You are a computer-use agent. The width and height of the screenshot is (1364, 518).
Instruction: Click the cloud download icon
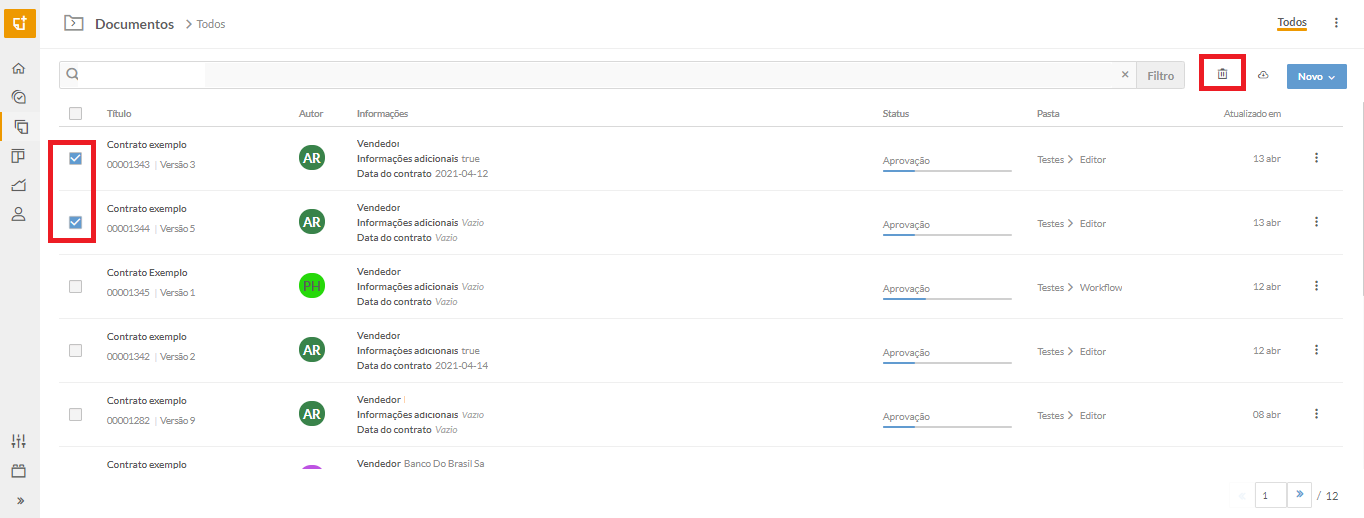coord(1263,76)
